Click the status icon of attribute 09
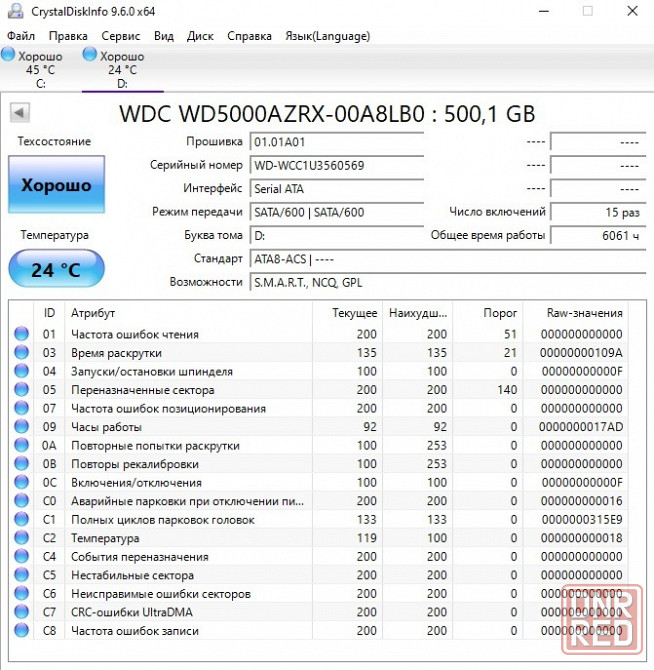The width and height of the screenshot is (654, 670). click(x=21, y=426)
